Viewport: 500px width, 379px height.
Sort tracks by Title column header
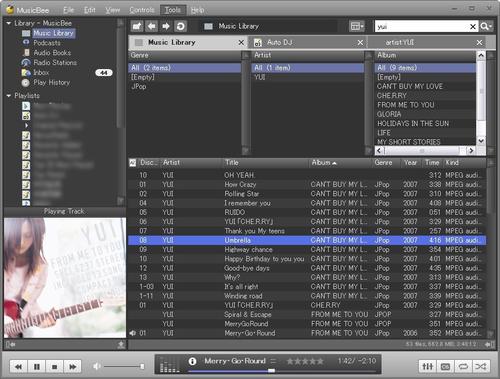(265, 163)
